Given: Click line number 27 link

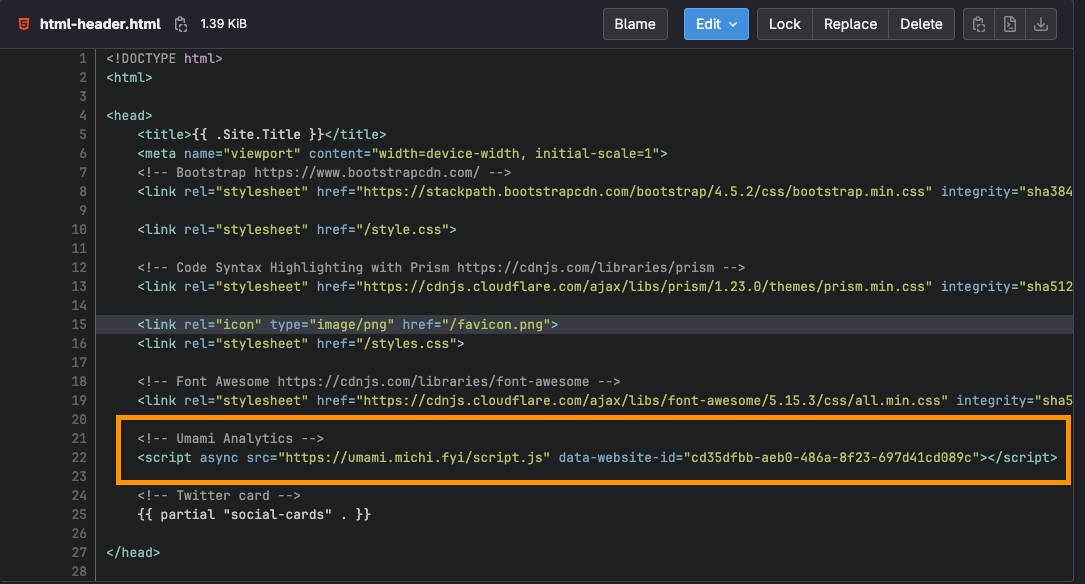Looking at the screenshot, I should point(80,553).
